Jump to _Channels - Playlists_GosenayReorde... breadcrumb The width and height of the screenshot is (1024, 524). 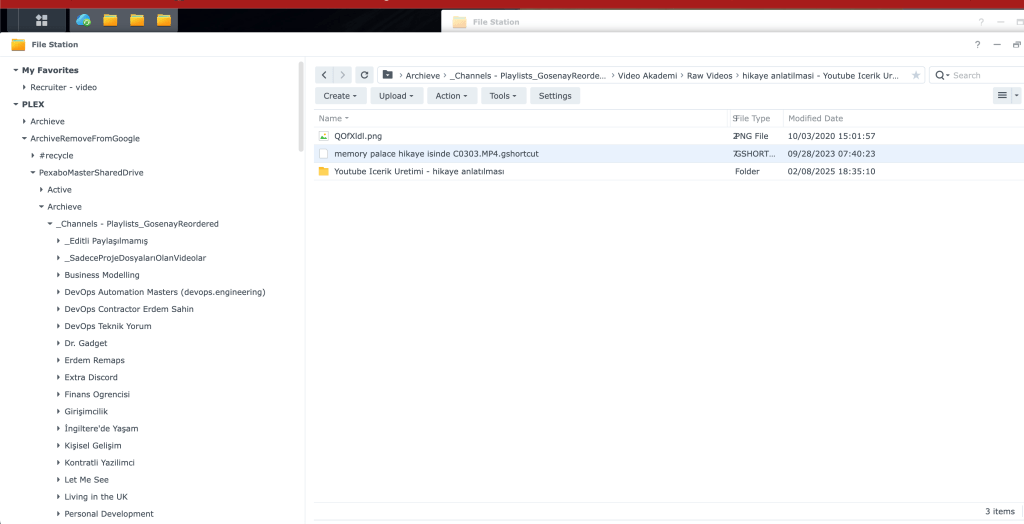click(528, 76)
